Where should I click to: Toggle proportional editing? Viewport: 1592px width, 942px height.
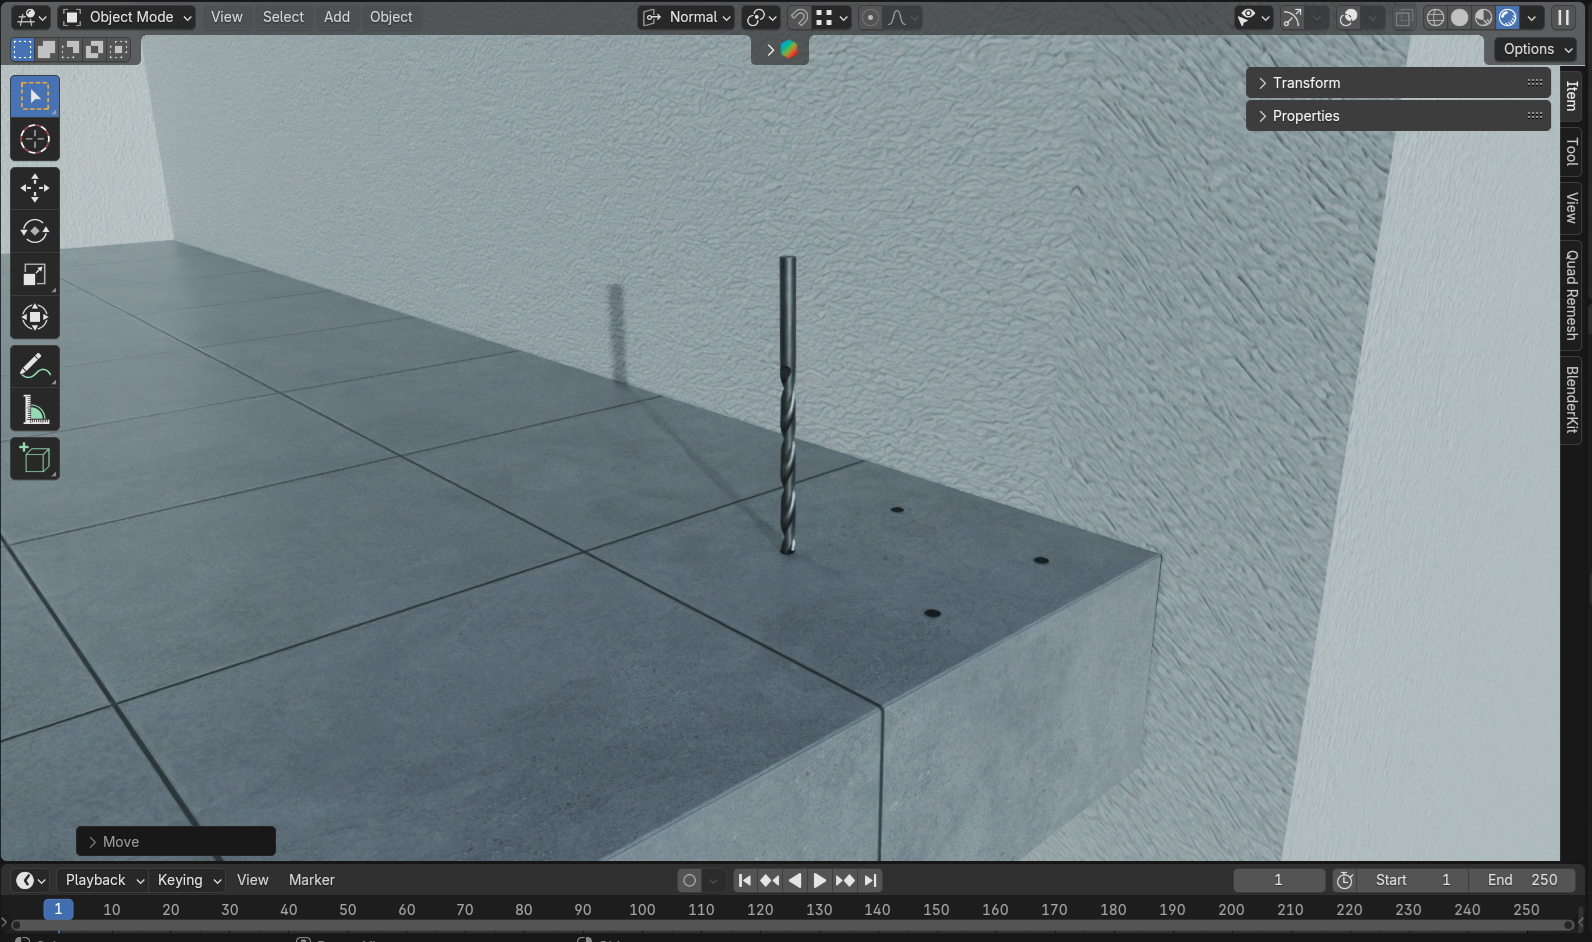pyautogui.click(x=871, y=18)
